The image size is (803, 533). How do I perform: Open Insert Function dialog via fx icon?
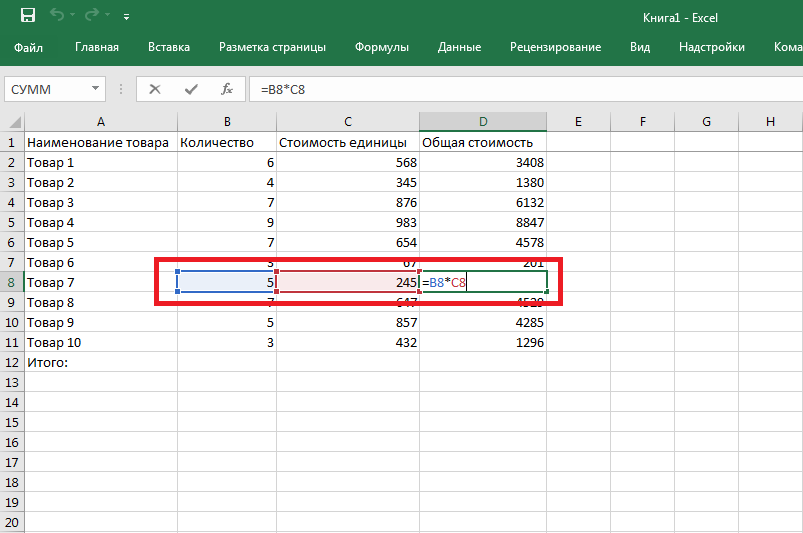pos(227,89)
